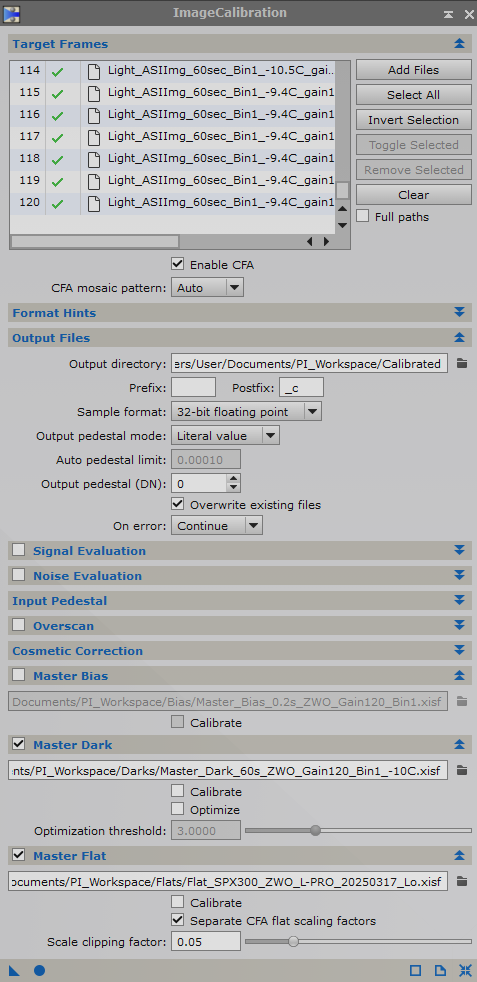Click the Postfix input field
The image size is (477, 982).
(302, 388)
